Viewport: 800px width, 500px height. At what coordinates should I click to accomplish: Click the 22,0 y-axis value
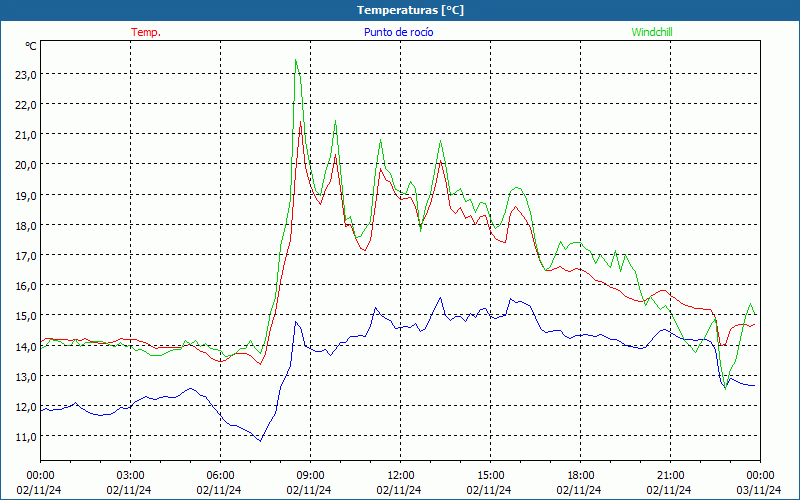(24, 105)
